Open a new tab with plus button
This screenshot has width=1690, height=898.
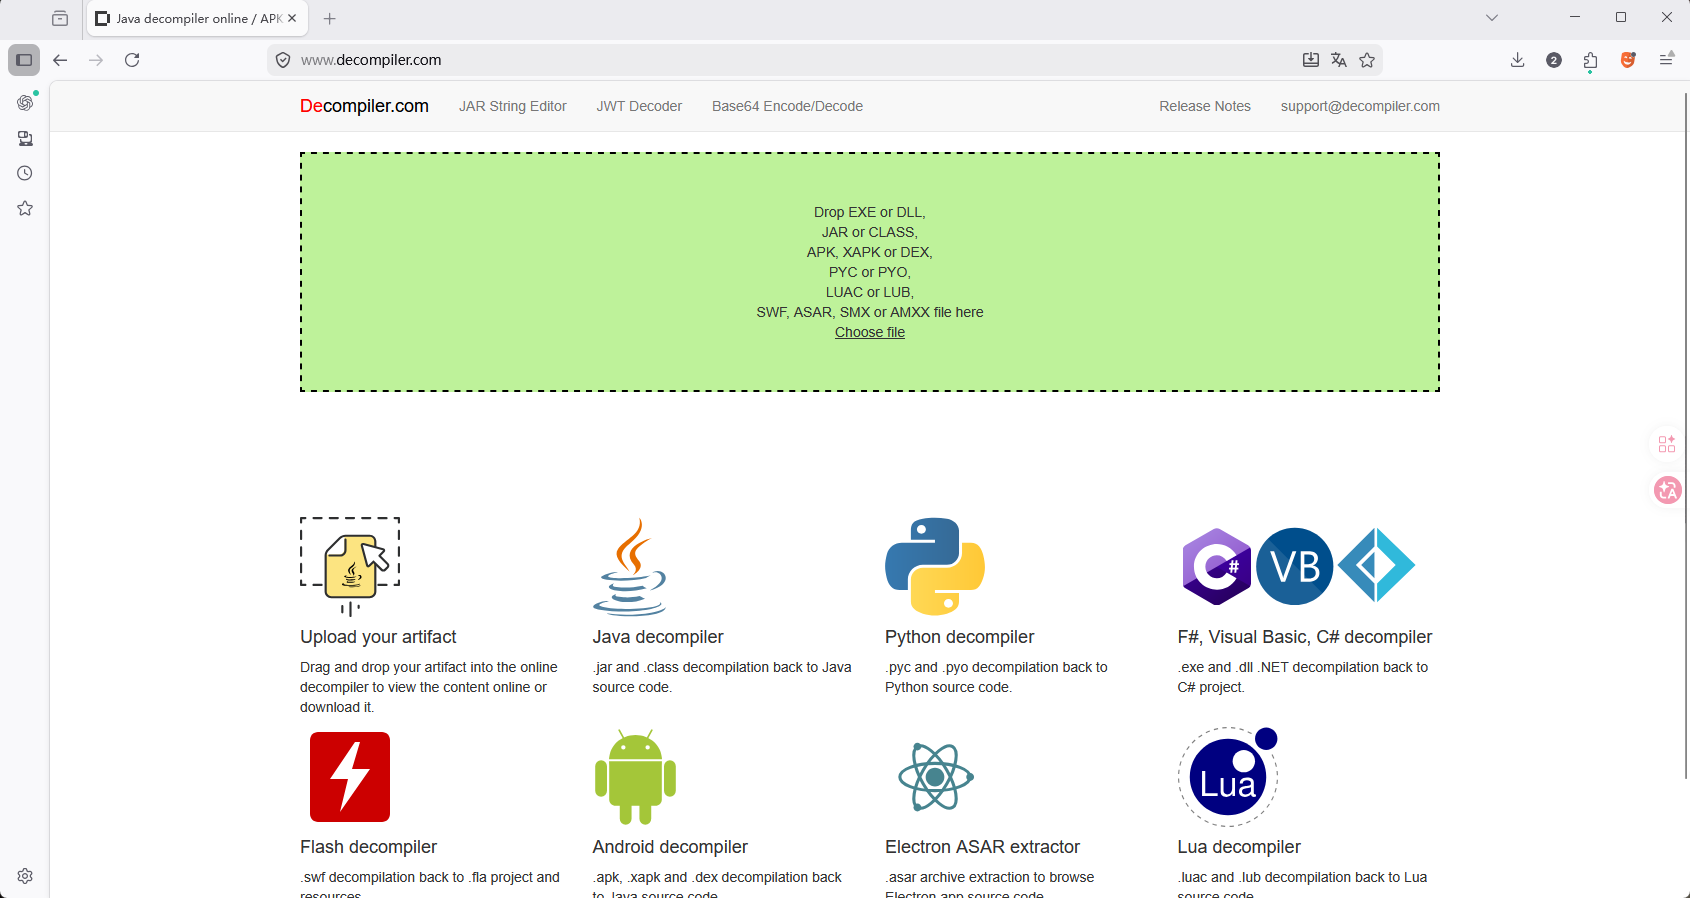(x=330, y=18)
